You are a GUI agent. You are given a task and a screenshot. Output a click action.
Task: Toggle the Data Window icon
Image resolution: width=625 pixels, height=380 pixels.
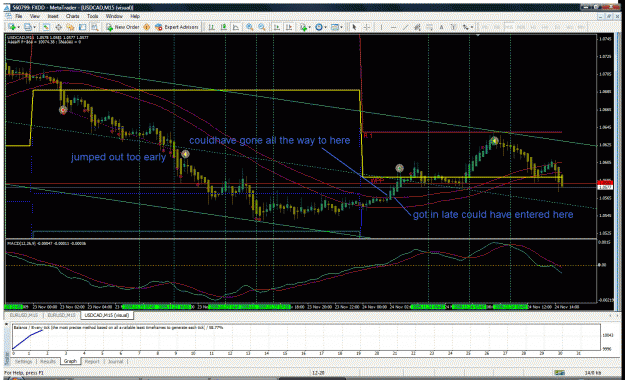click(x=58, y=27)
